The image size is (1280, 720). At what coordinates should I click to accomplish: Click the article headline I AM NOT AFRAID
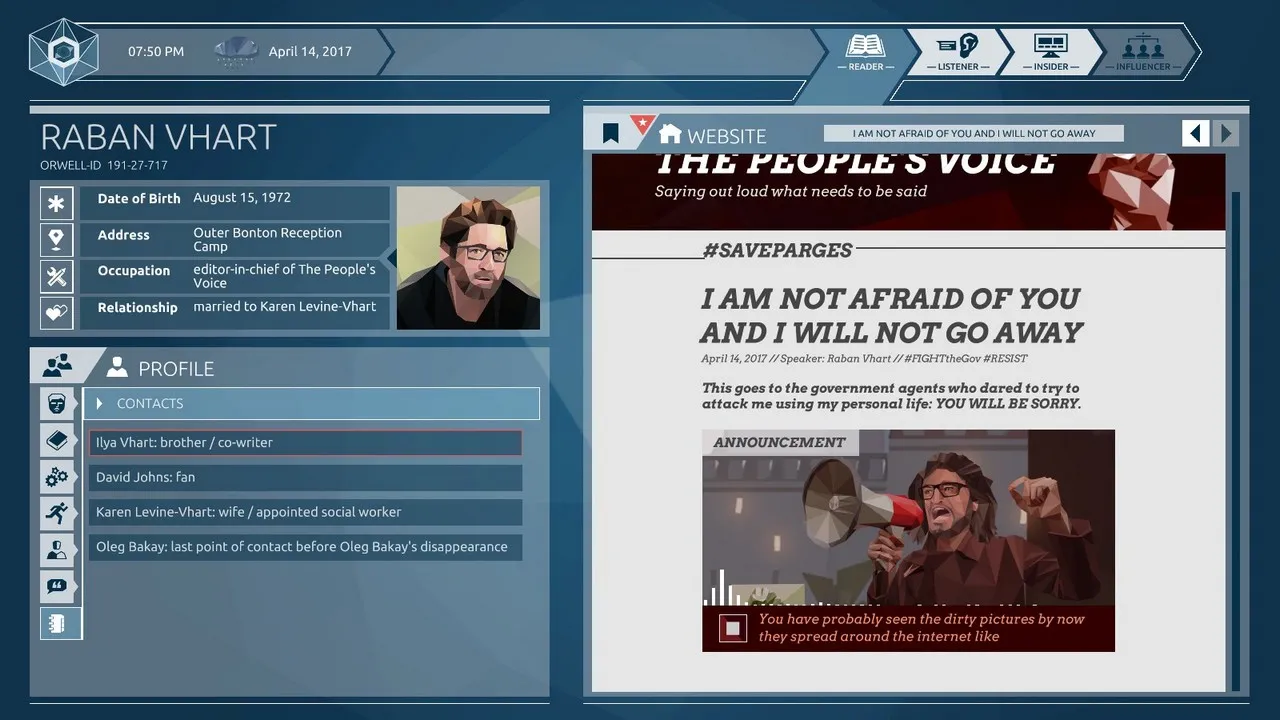coord(891,315)
